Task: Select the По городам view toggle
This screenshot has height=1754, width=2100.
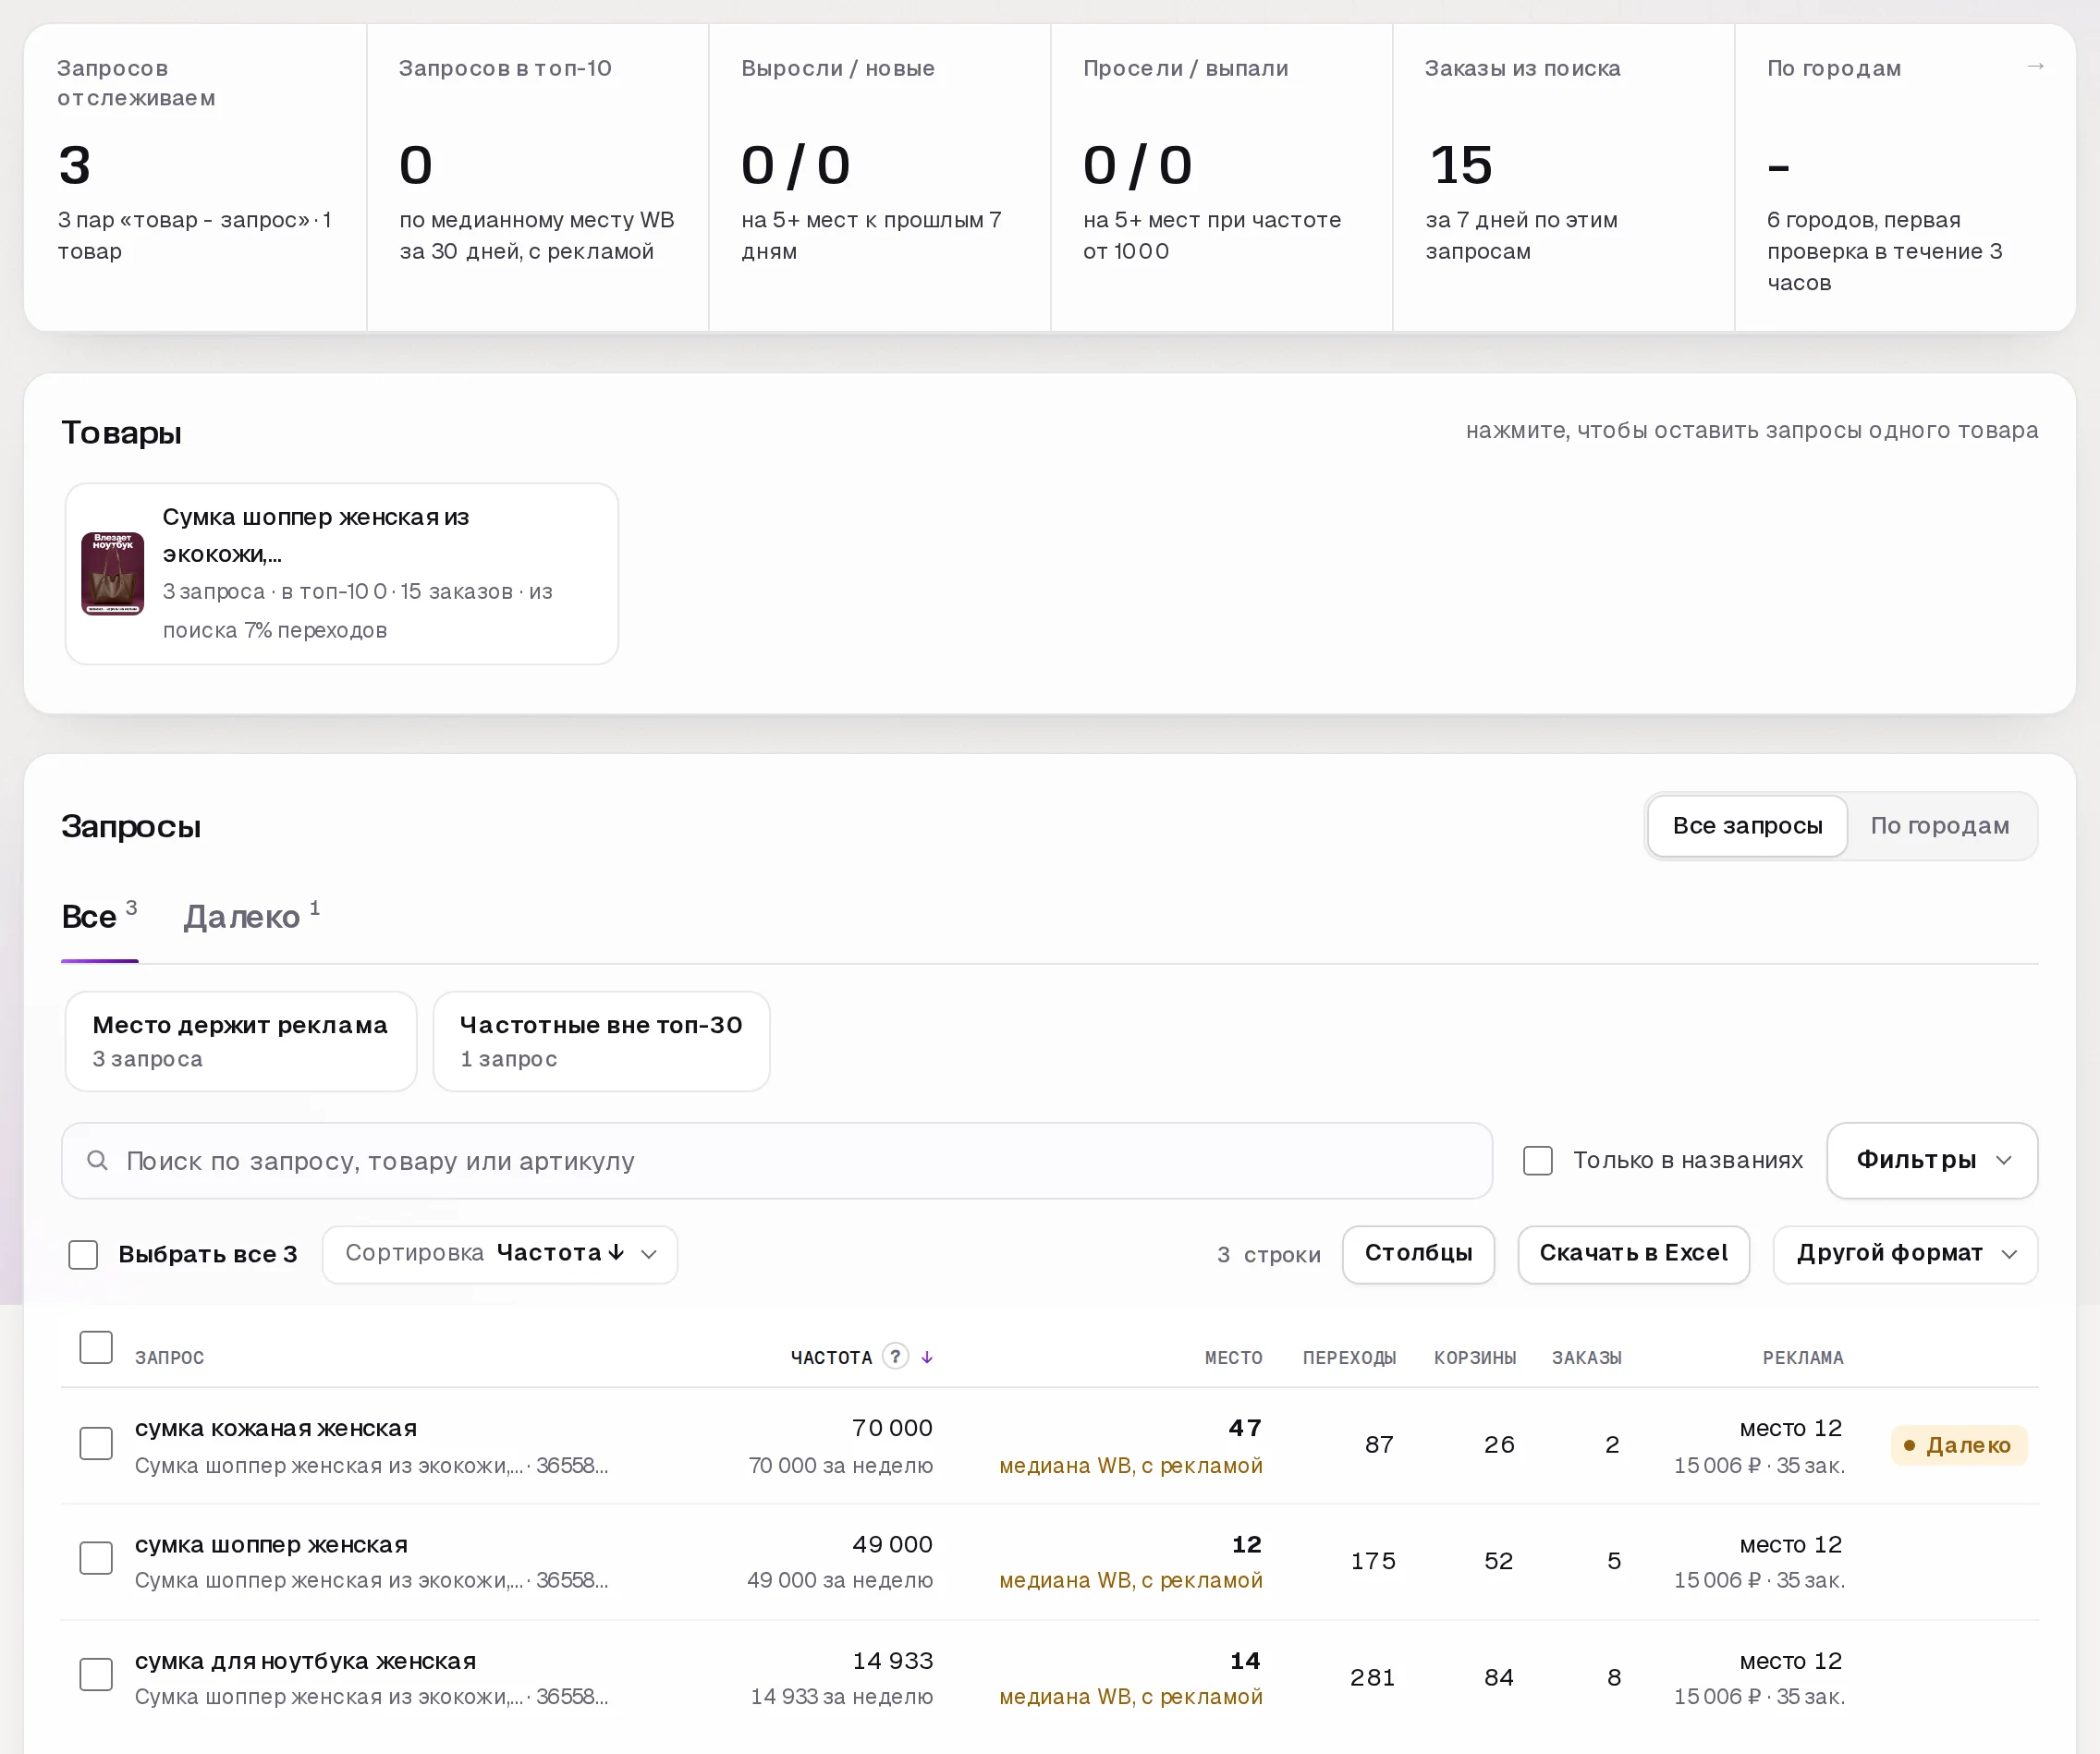Action: click(x=1939, y=826)
